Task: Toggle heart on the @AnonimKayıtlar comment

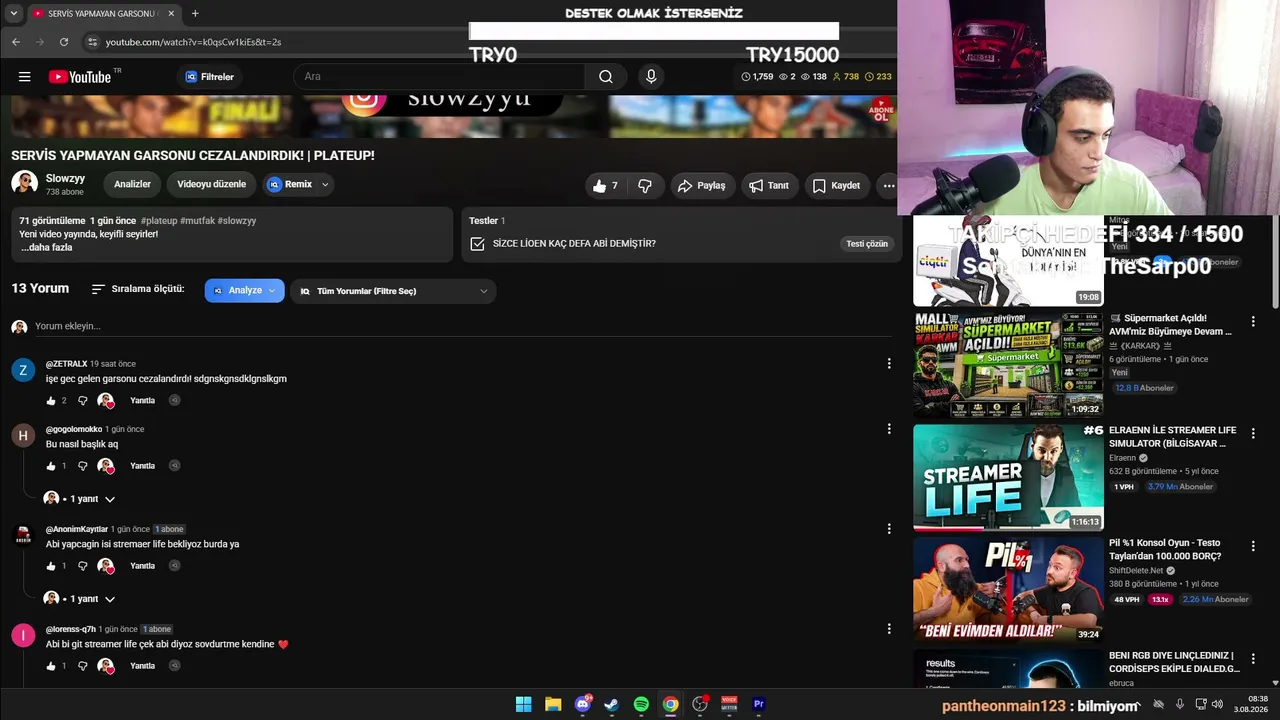Action: tap(106, 566)
